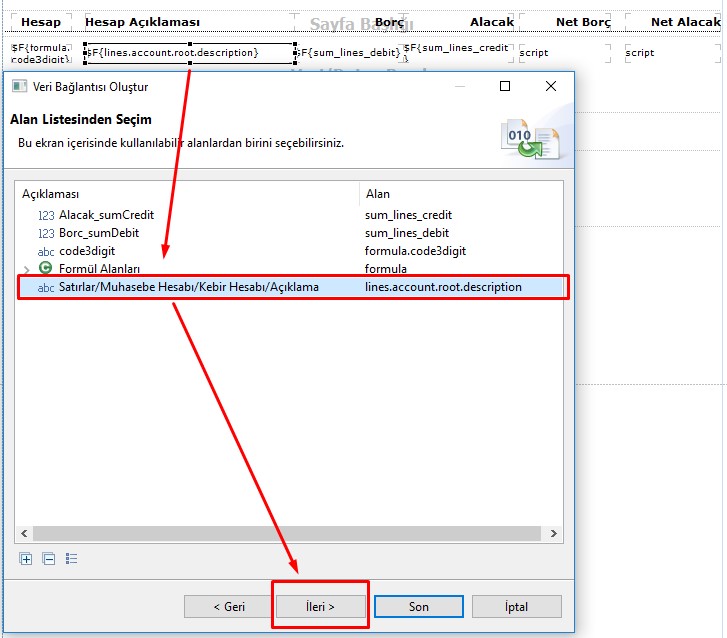Click the expand all tree icon

pyautogui.click(x=26, y=559)
